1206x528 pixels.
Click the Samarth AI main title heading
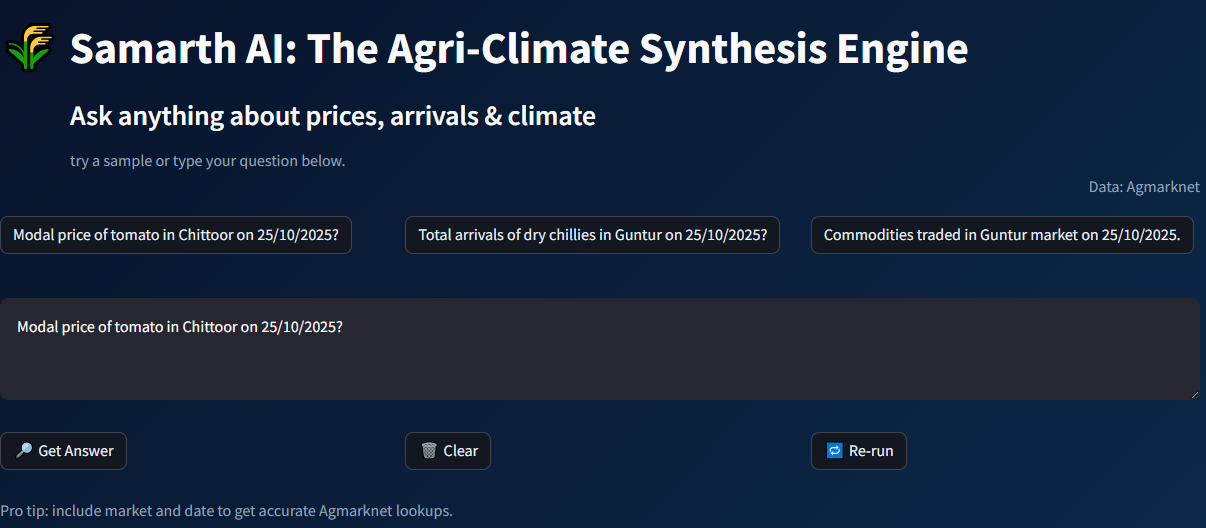(518, 49)
